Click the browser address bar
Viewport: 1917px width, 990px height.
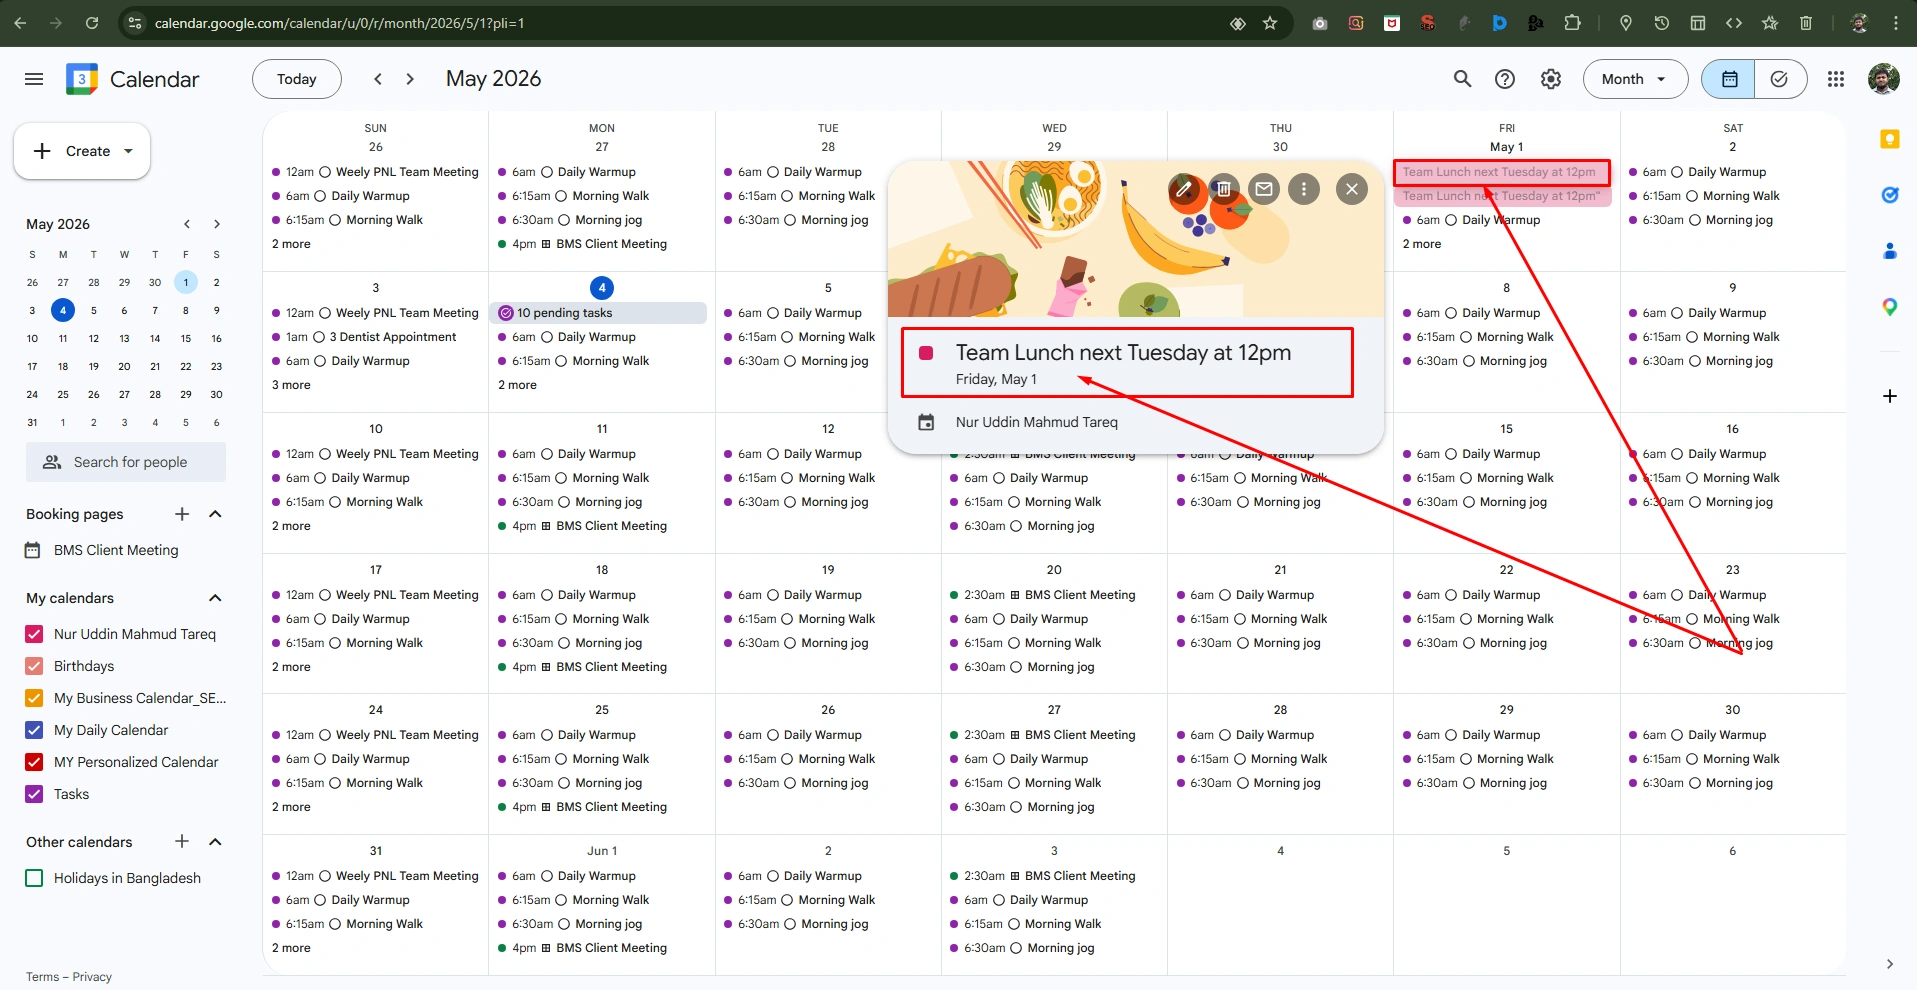(x=680, y=23)
